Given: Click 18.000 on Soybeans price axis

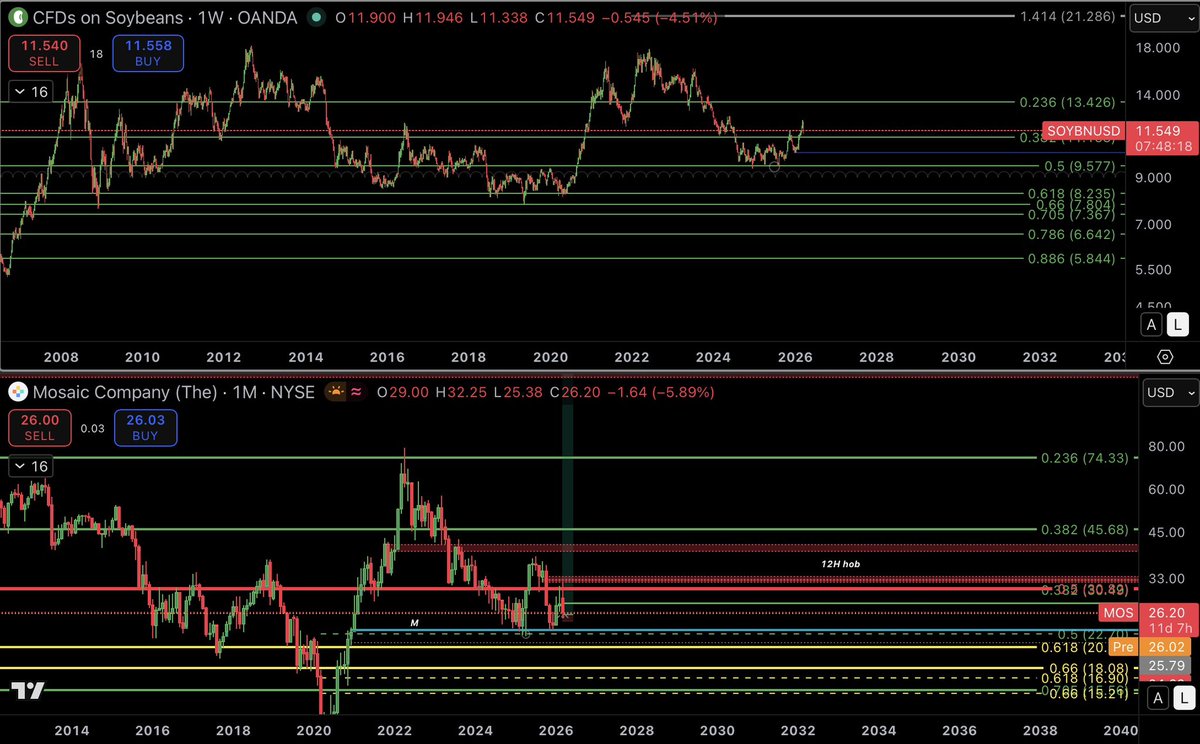Looking at the screenshot, I should pyautogui.click(x=1160, y=47).
